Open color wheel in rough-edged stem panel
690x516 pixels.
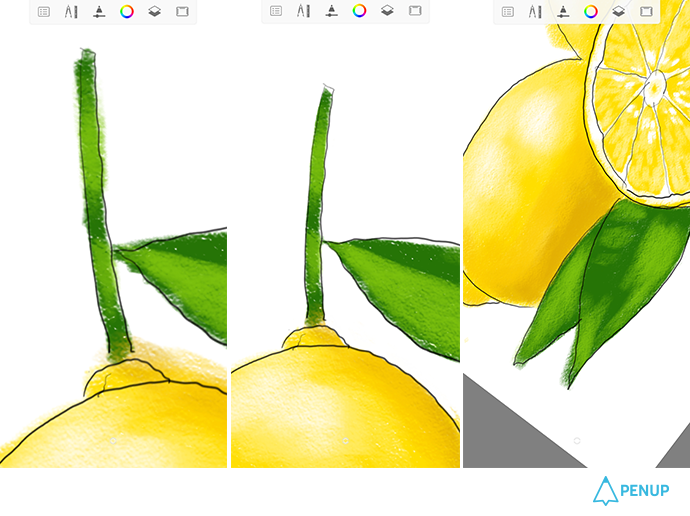[x=127, y=11]
